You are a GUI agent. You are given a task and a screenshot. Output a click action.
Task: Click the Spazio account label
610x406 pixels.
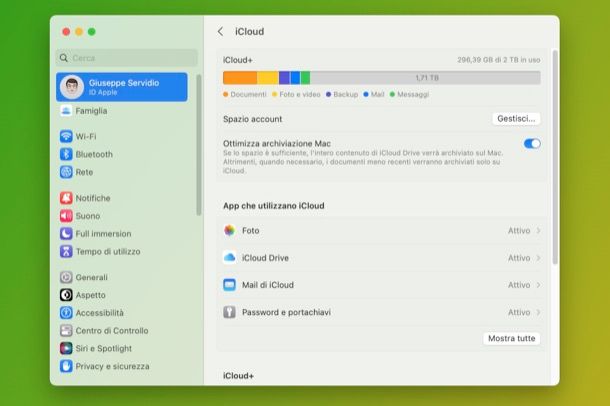click(x=252, y=119)
